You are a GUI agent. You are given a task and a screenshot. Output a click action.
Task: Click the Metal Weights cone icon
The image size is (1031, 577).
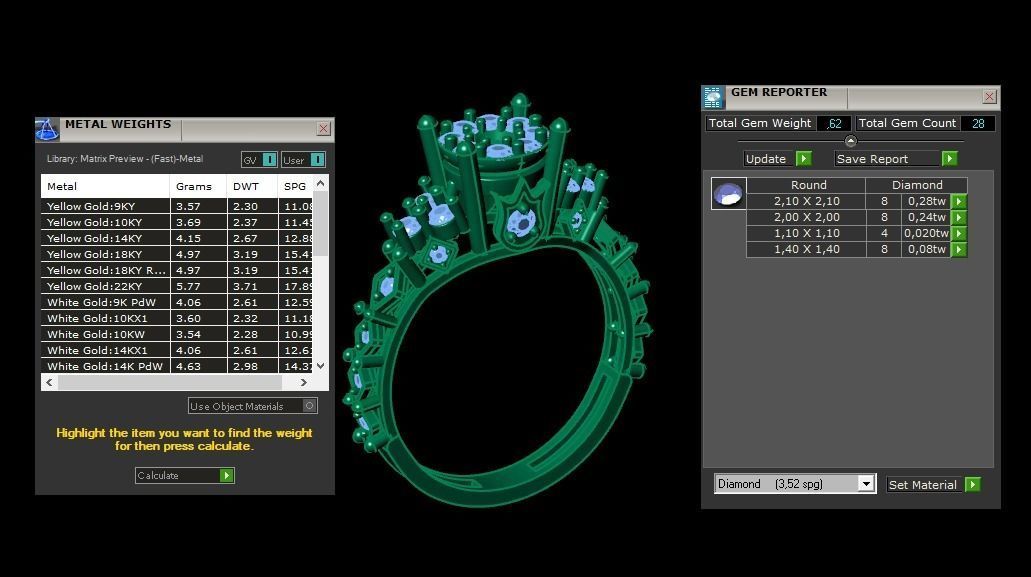click(47, 129)
